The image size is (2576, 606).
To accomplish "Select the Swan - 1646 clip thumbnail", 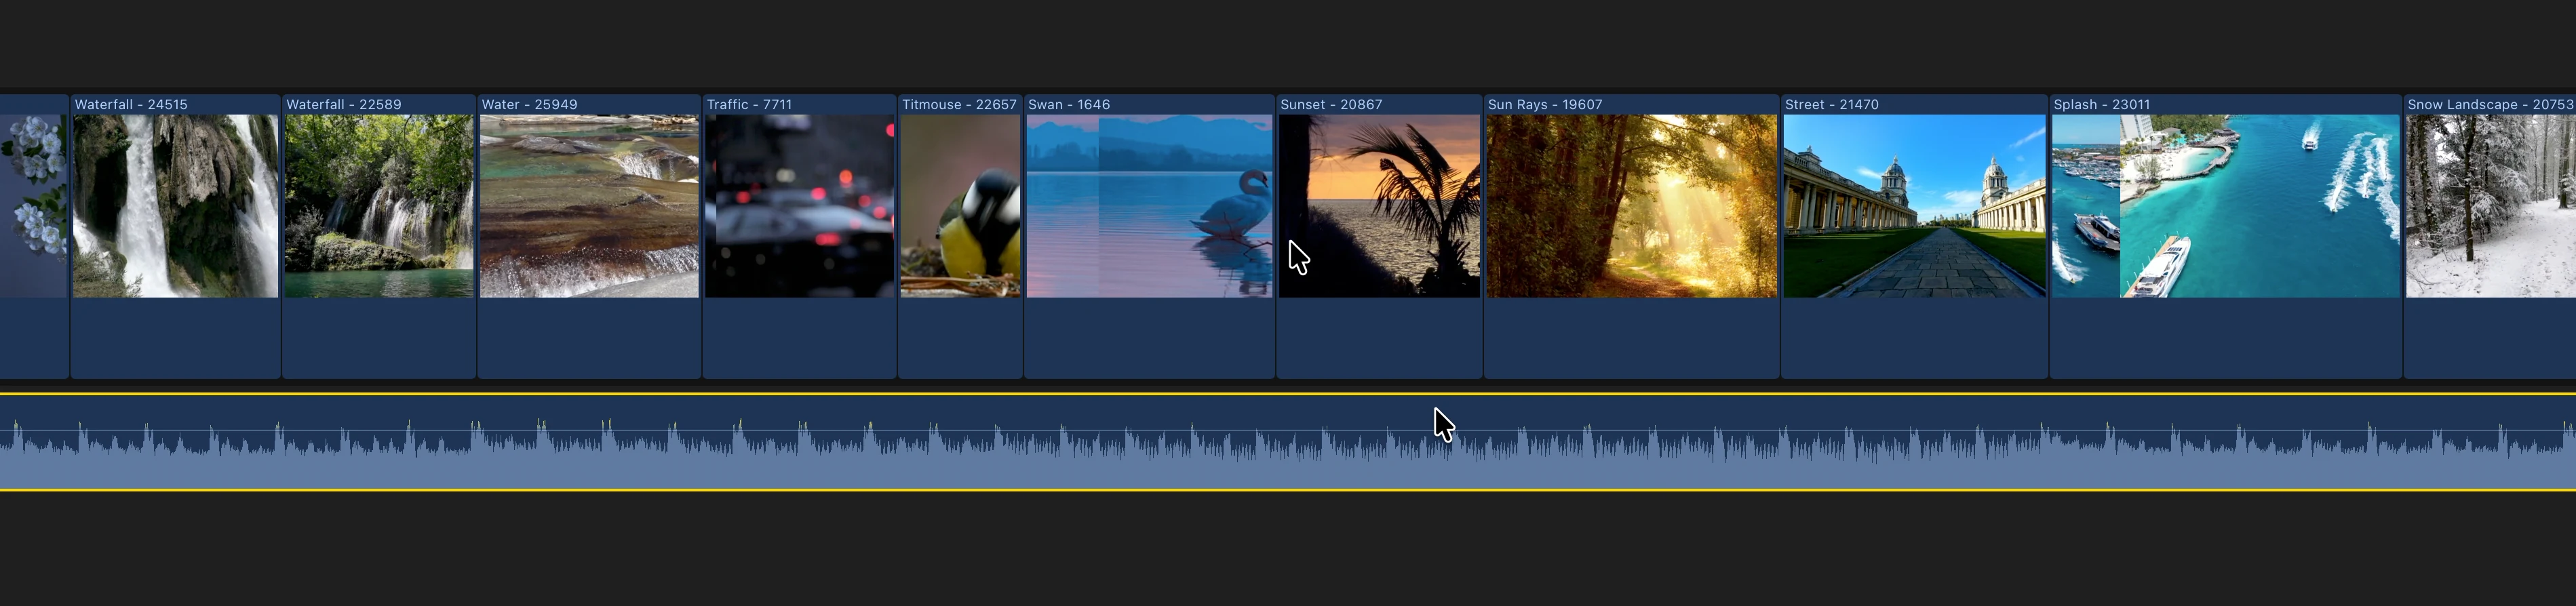I will pos(1149,206).
